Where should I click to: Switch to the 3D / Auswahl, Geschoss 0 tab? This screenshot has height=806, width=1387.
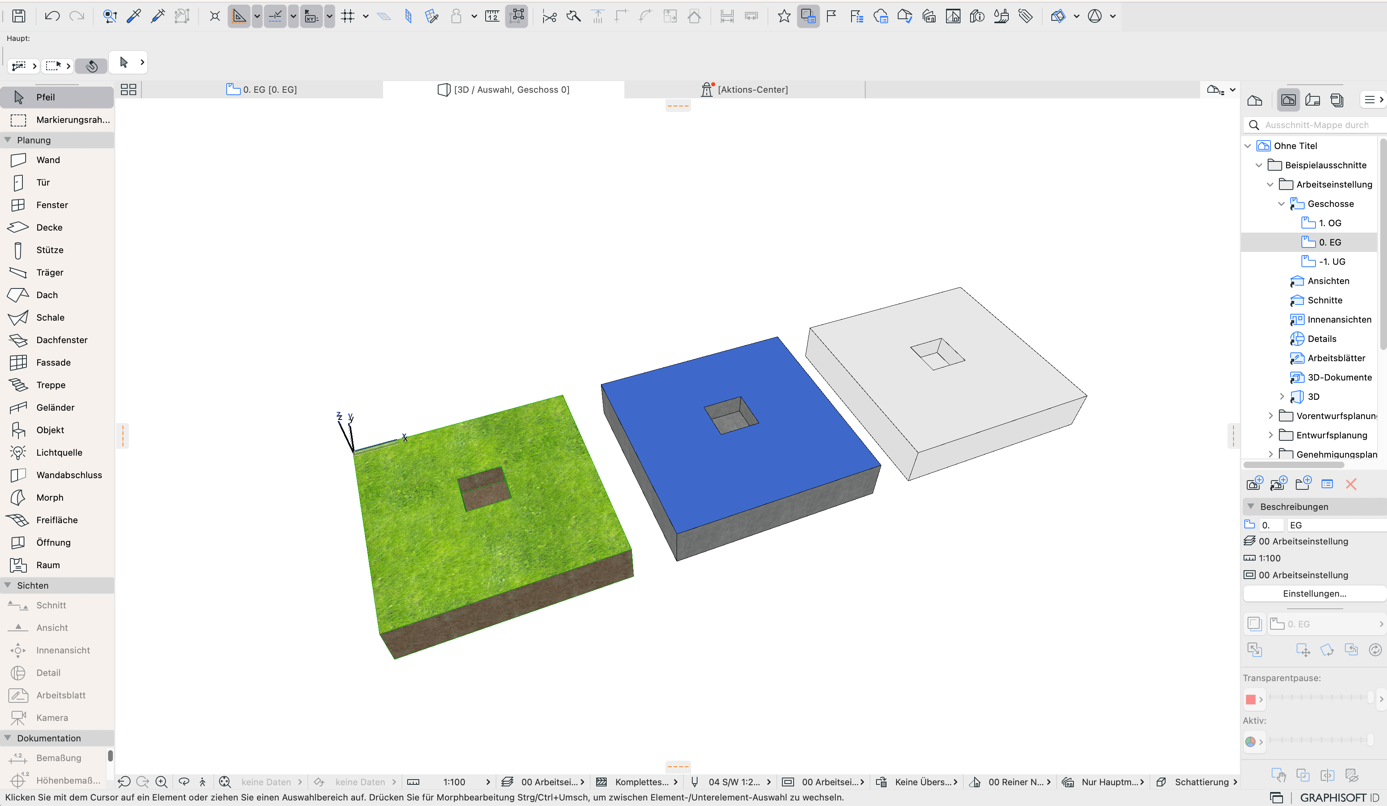[x=504, y=89]
